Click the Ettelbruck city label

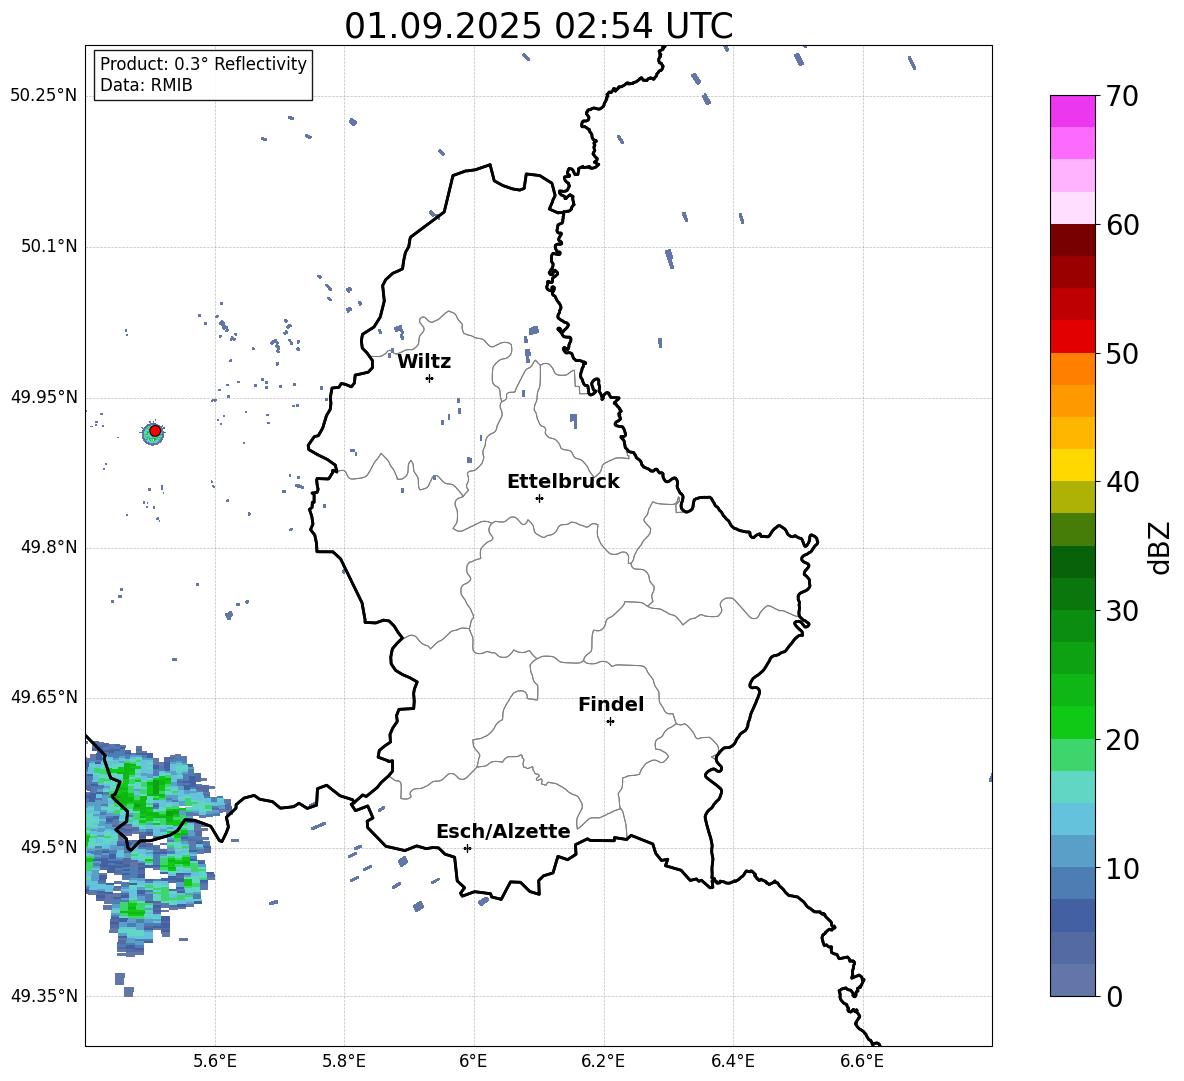(x=563, y=481)
